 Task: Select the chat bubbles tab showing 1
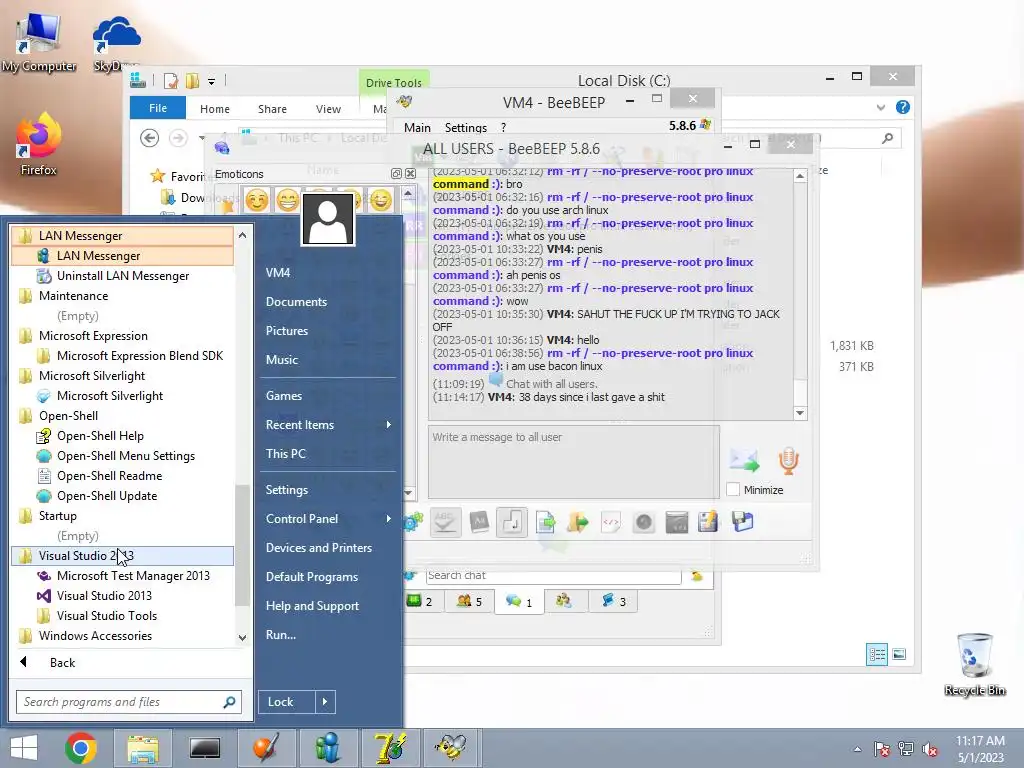(520, 601)
